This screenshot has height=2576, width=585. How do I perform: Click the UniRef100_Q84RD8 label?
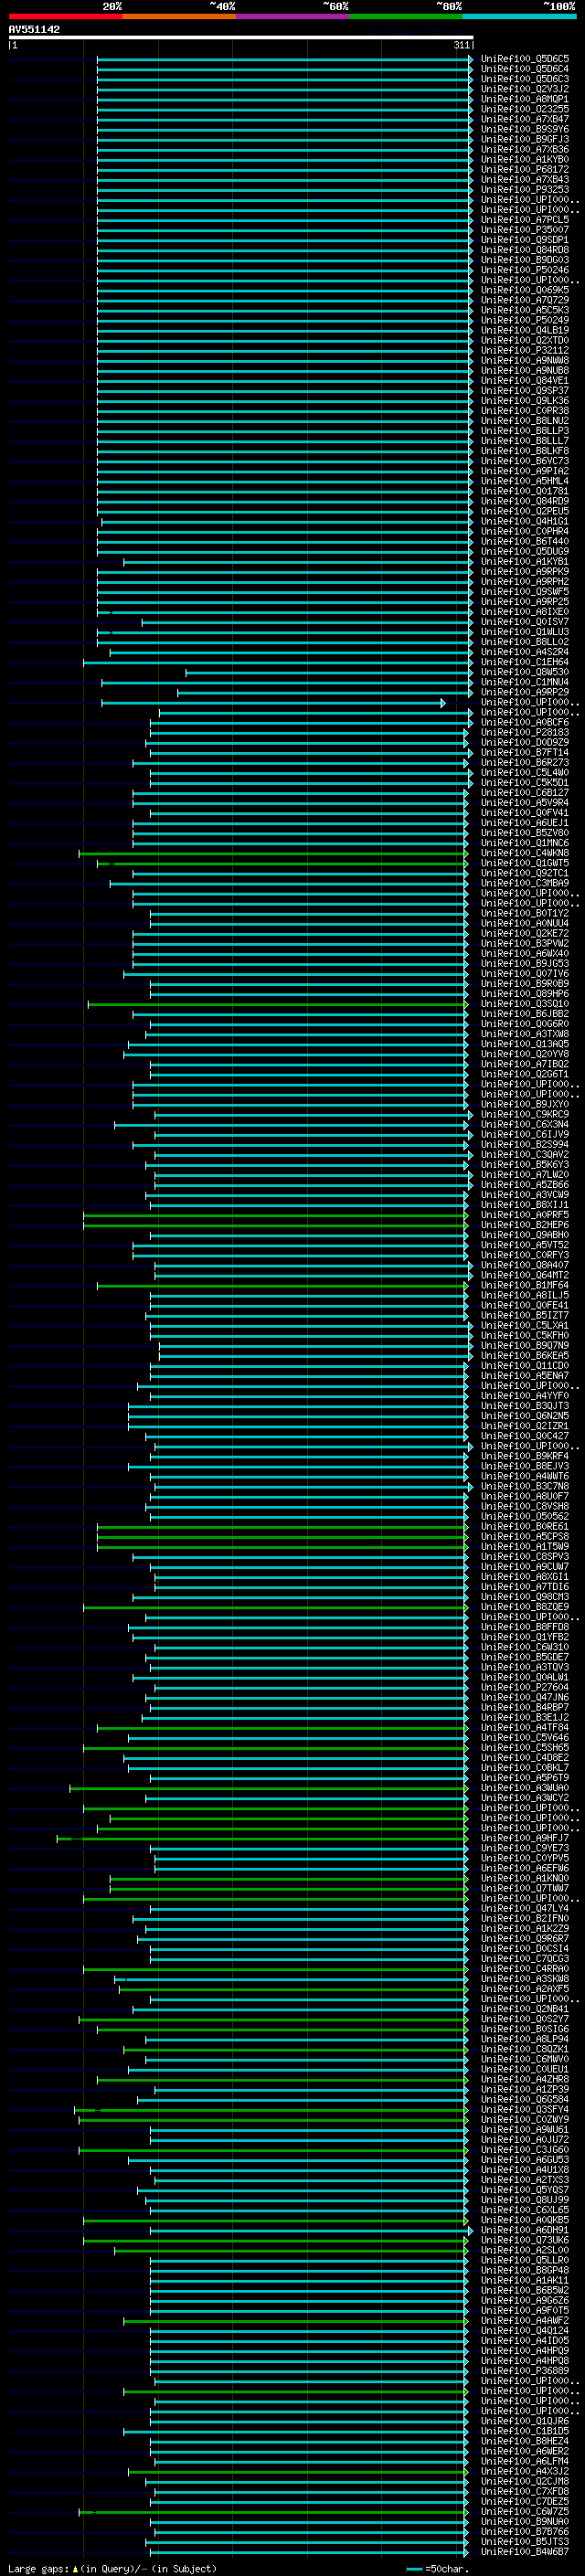point(524,250)
